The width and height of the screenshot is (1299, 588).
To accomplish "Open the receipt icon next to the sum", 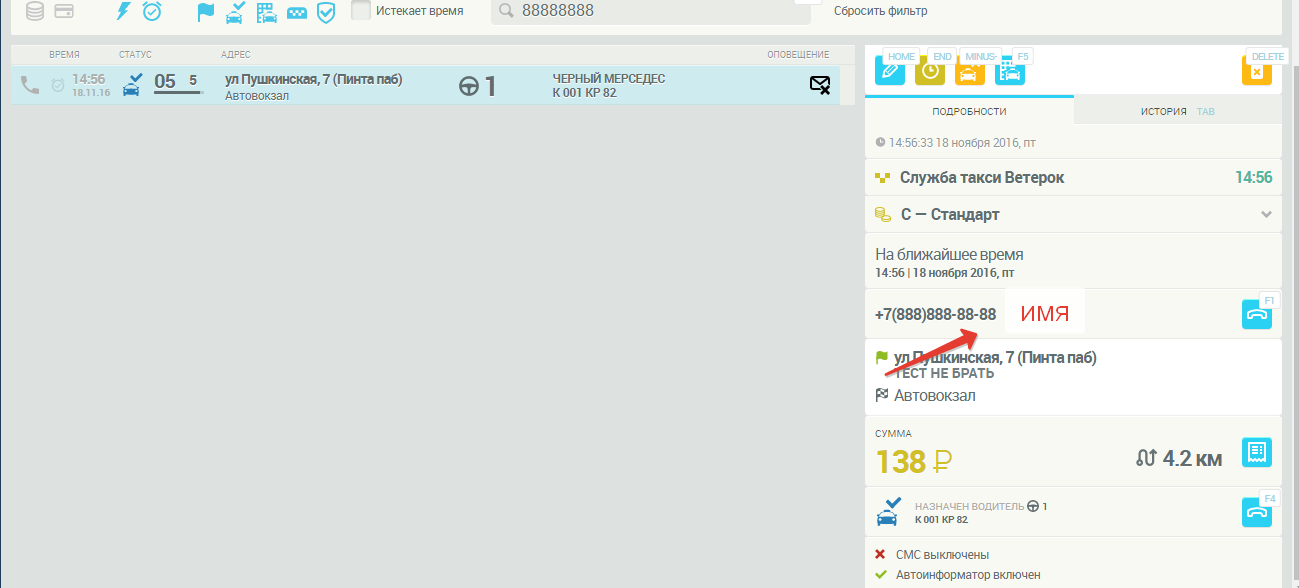I will click(1256, 452).
